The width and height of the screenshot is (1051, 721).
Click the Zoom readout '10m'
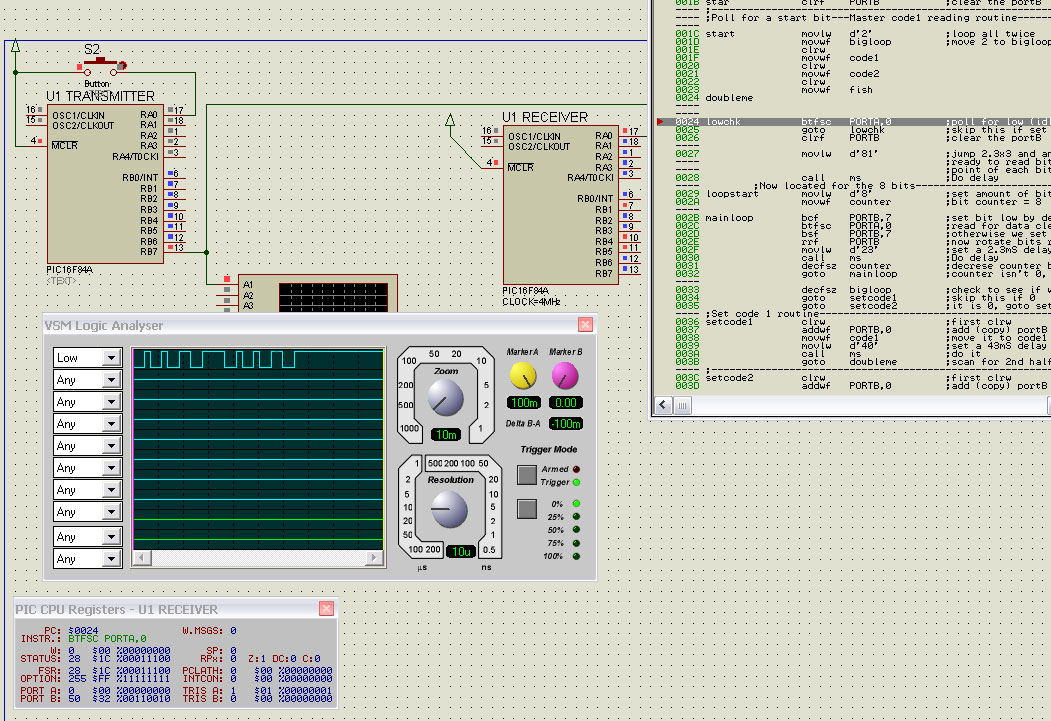pyautogui.click(x=446, y=435)
